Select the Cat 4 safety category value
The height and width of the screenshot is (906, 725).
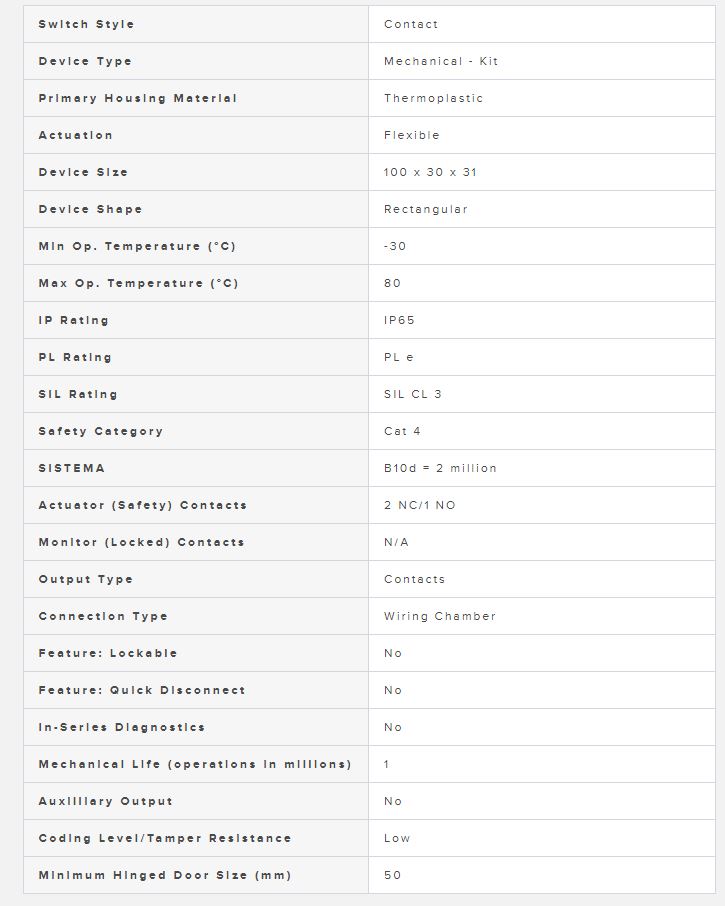click(x=402, y=431)
